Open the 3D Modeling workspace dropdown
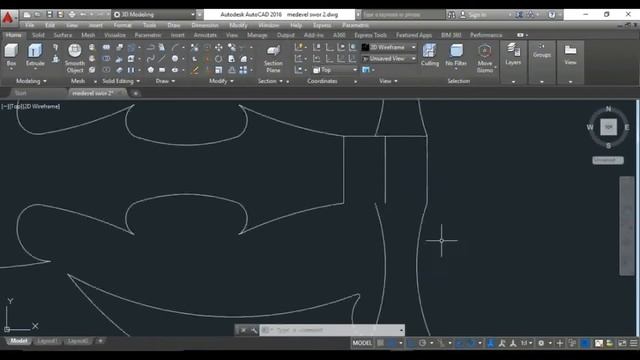Viewport: 640px width, 360px height. point(153,14)
